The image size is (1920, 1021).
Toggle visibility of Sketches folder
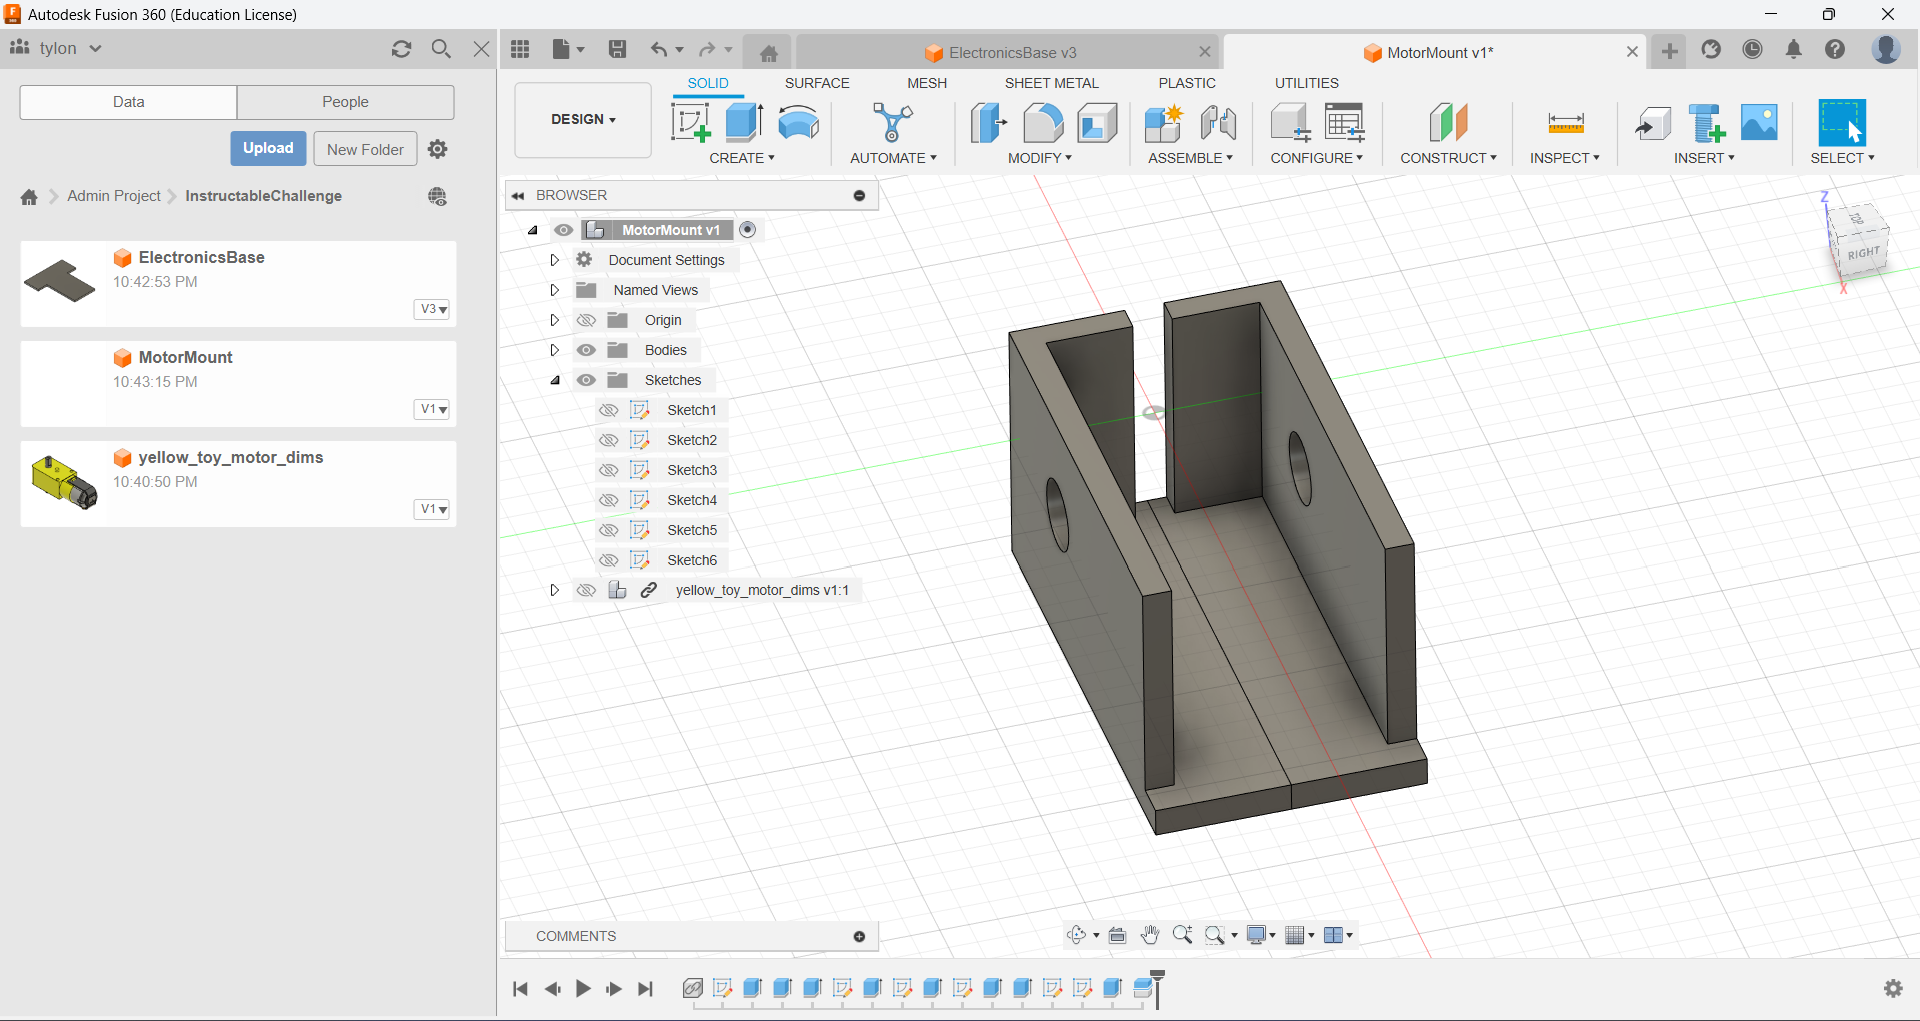pyautogui.click(x=586, y=380)
